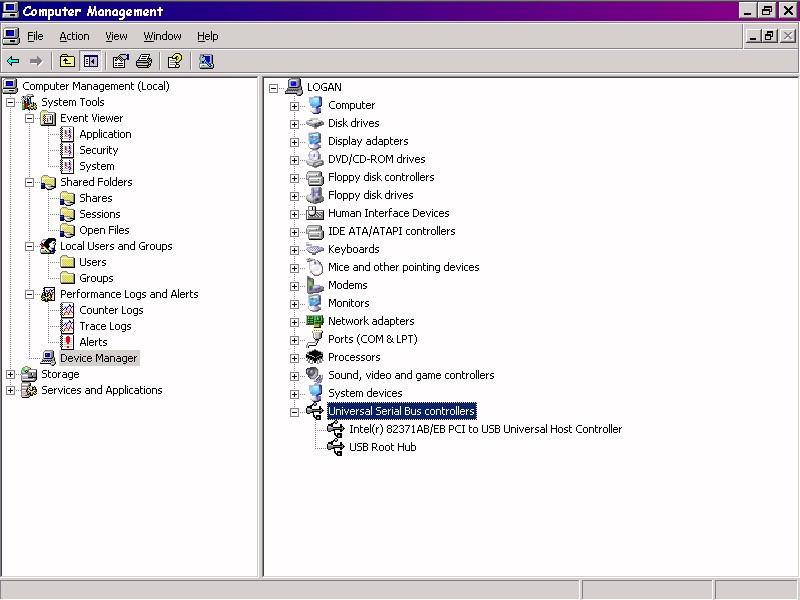Expand the Human Interface Devices category
Viewport: 800px width, 600px height.
tap(294, 214)
